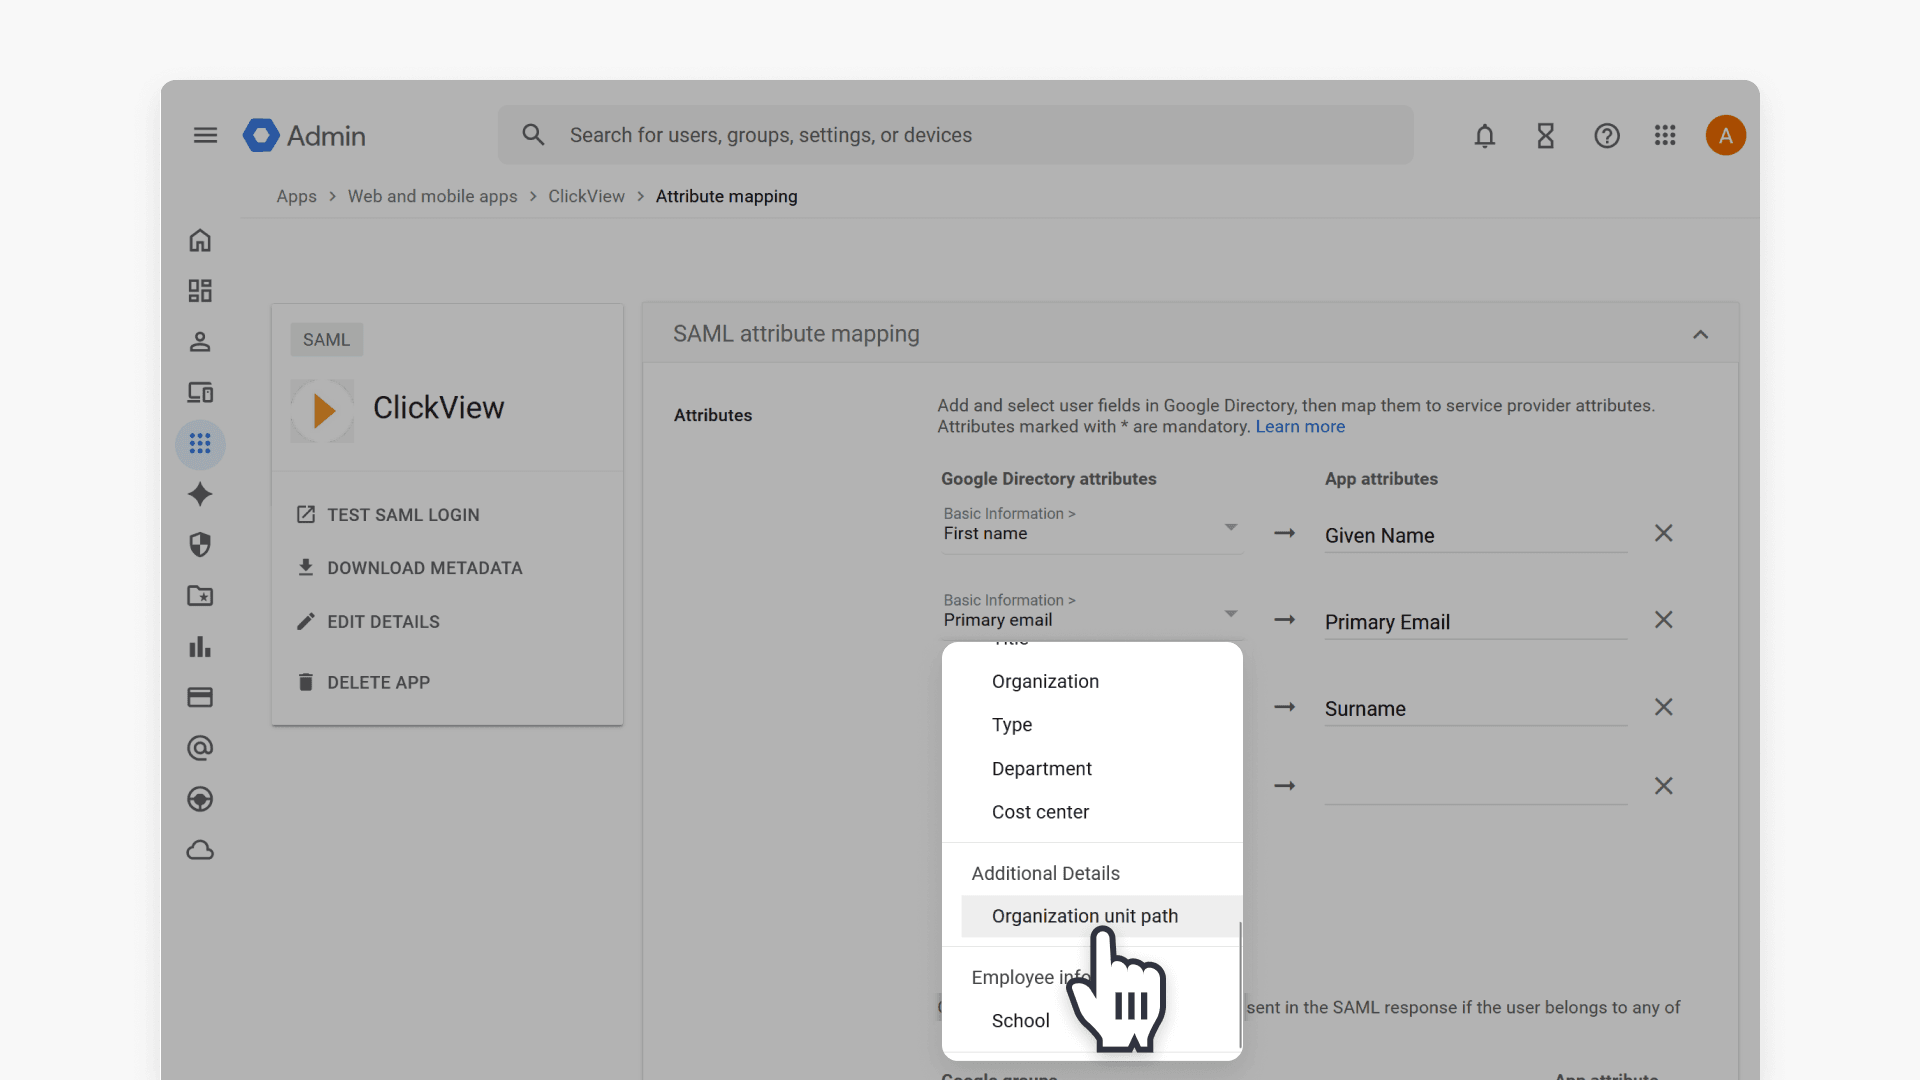Viewport: 1920px width, 1080px height.
Task: Select Organization from the dropdown list
Action: (1092, 681)
